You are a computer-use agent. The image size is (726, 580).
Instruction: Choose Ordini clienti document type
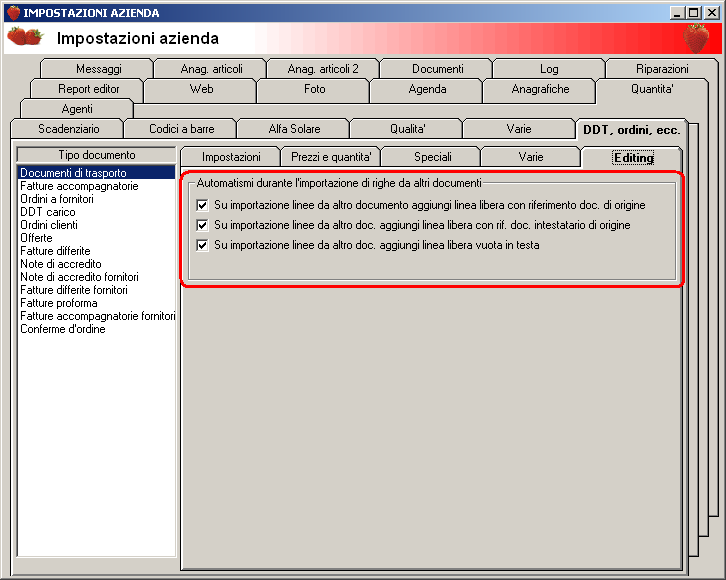[96, 225]
